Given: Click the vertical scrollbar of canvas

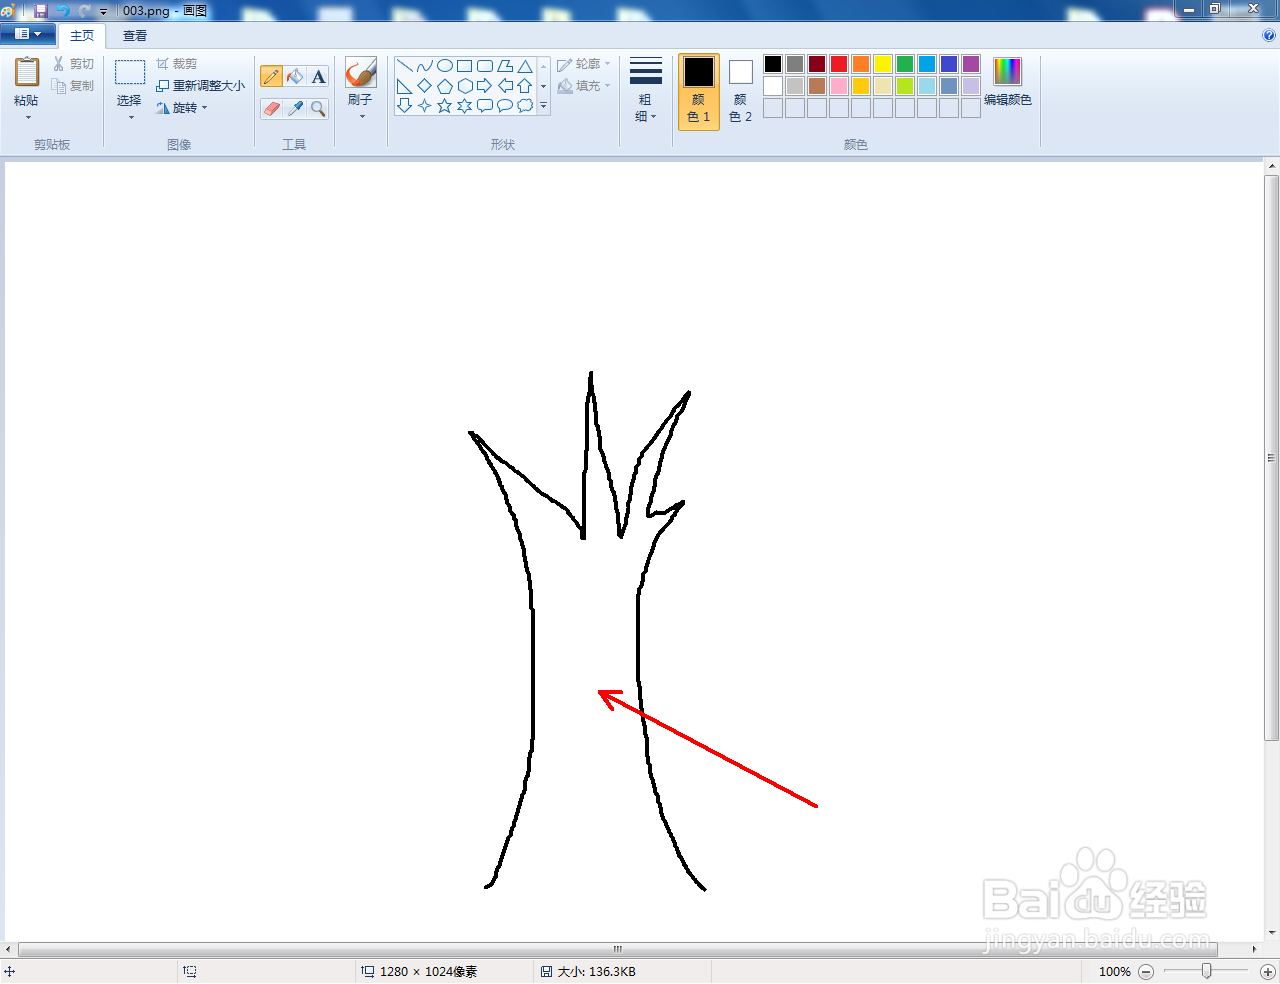Looking at the screenshot, I should coord(1272,458).
